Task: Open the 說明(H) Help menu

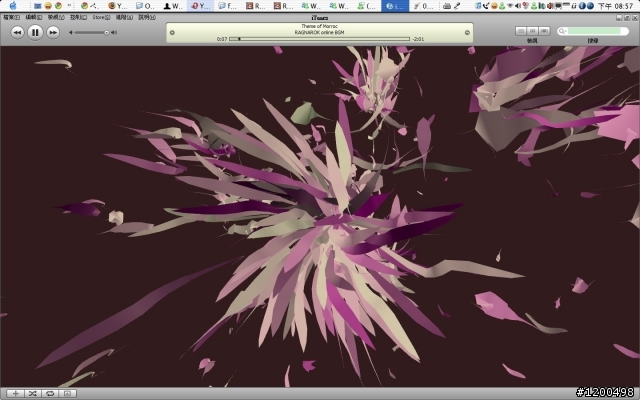Action: [x=147, y=17]
